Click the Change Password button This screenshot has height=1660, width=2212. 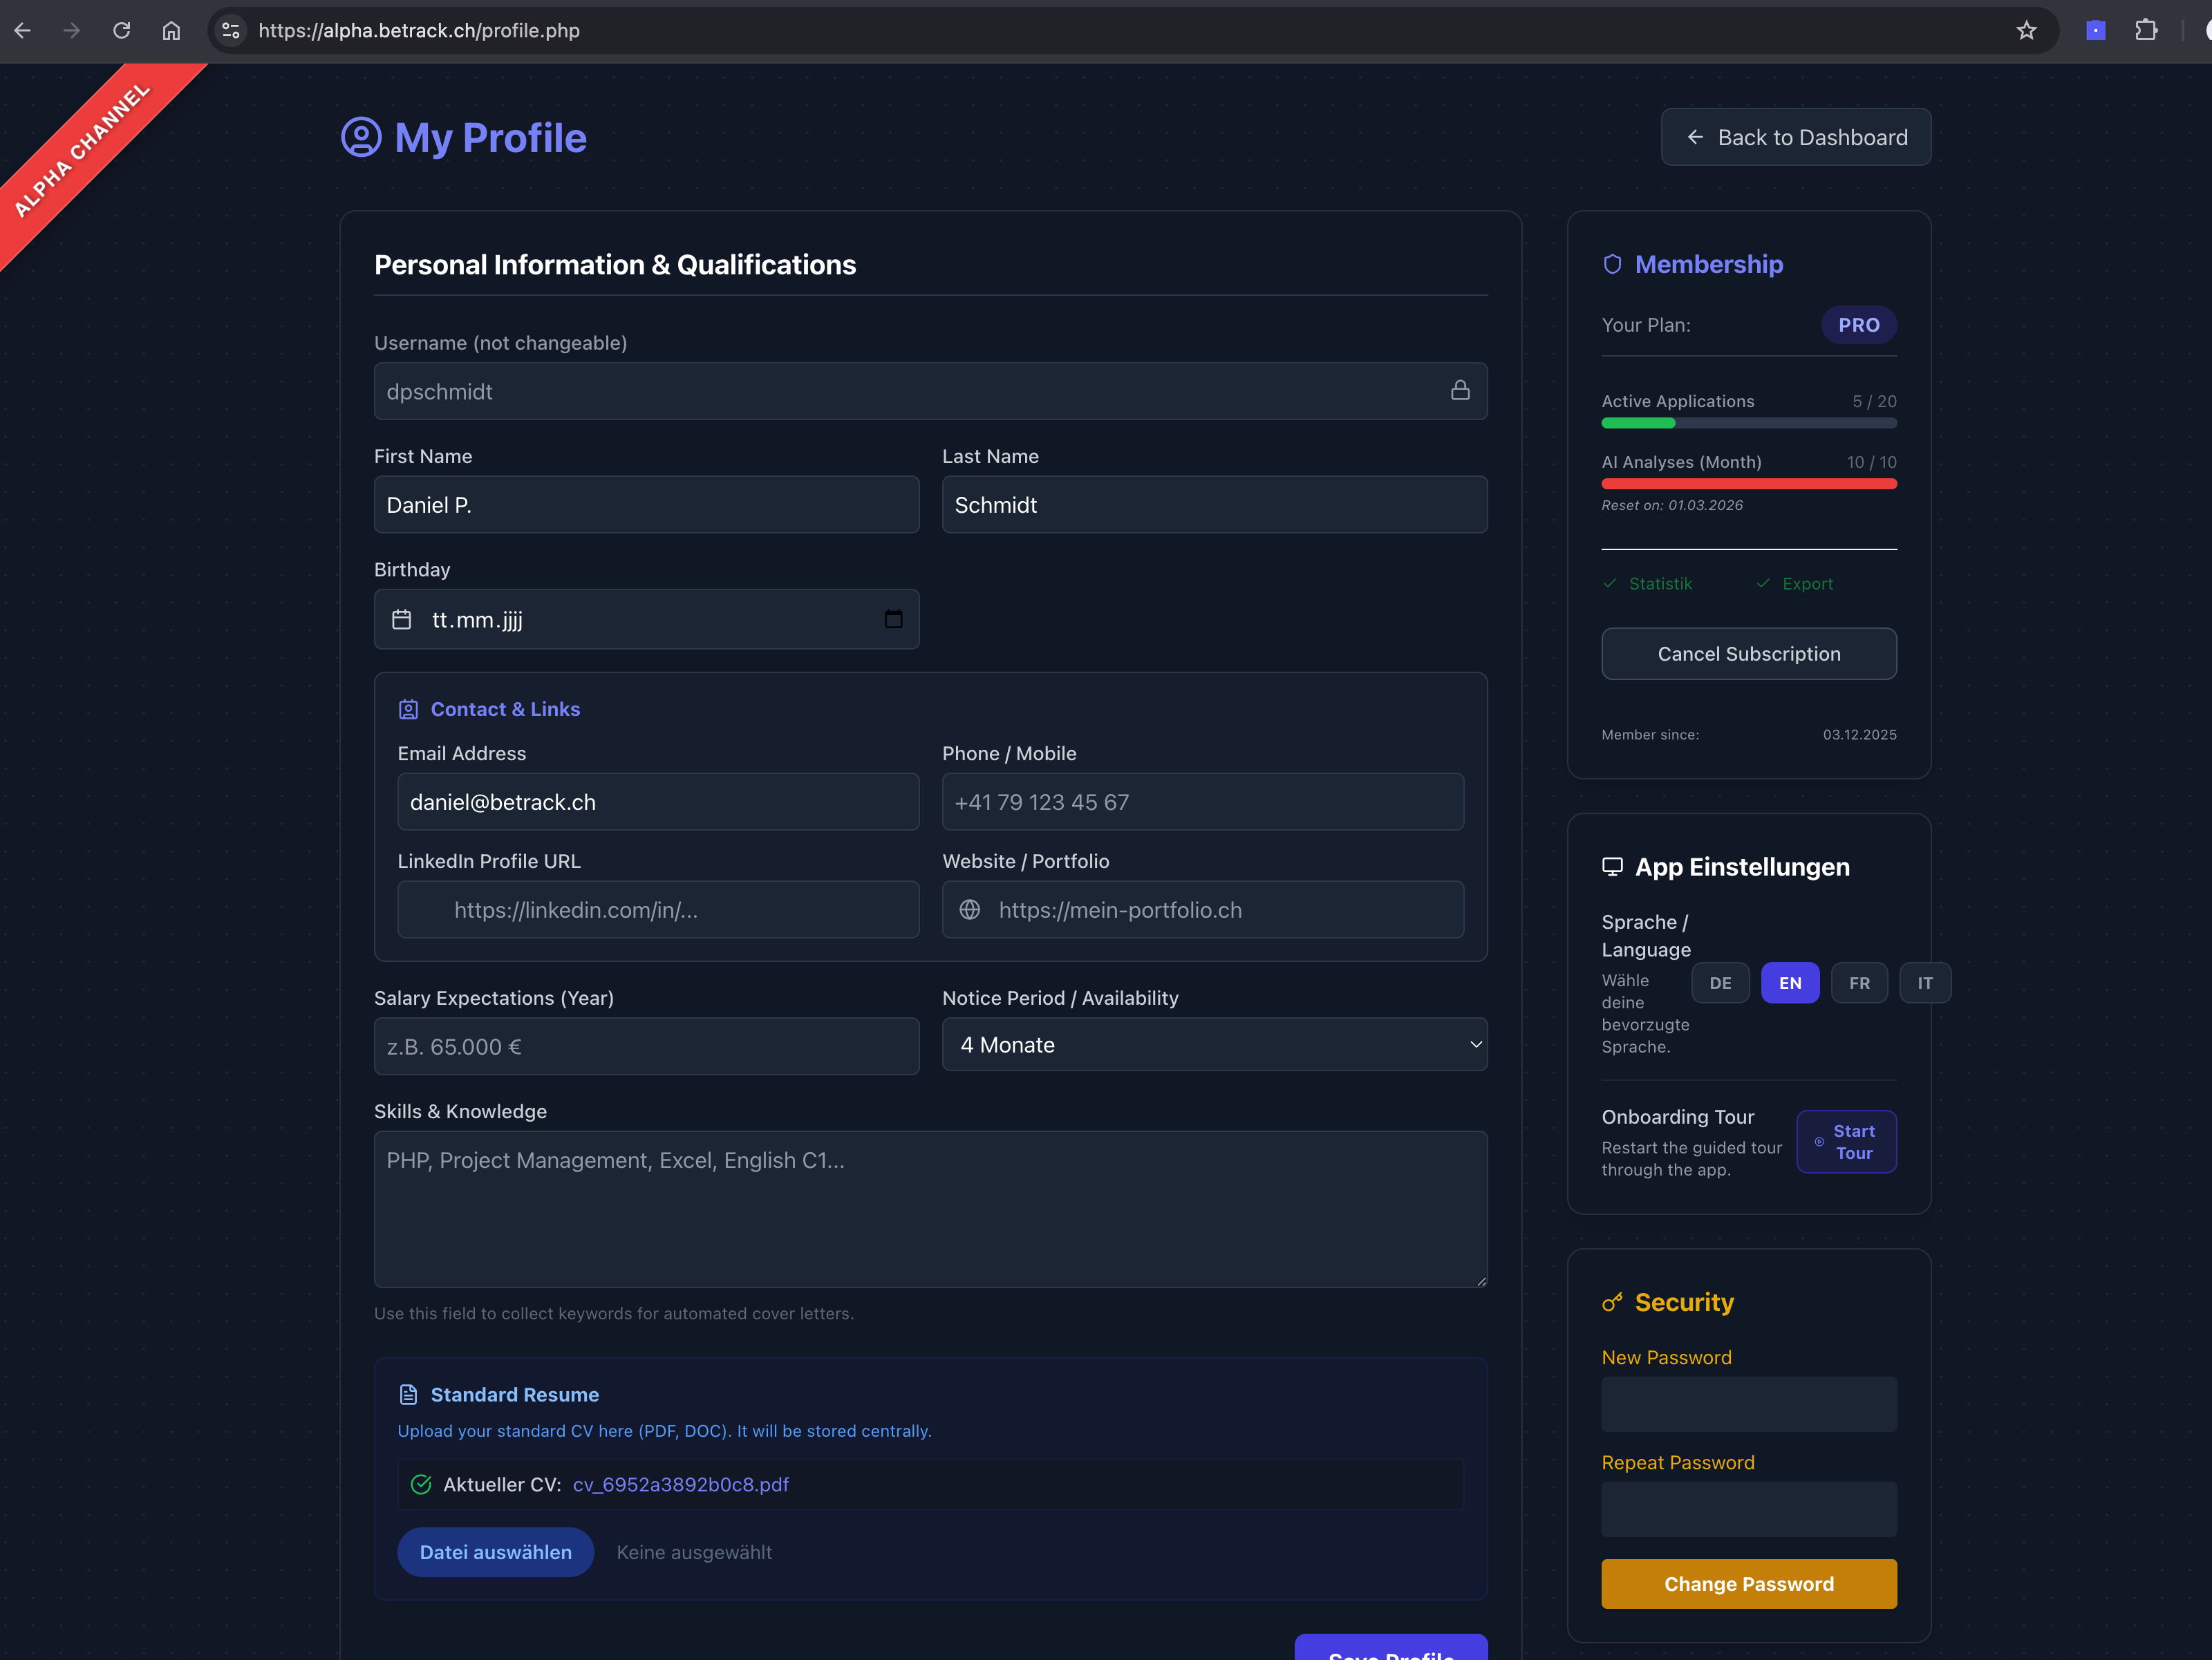[x=1748, y=1584]
